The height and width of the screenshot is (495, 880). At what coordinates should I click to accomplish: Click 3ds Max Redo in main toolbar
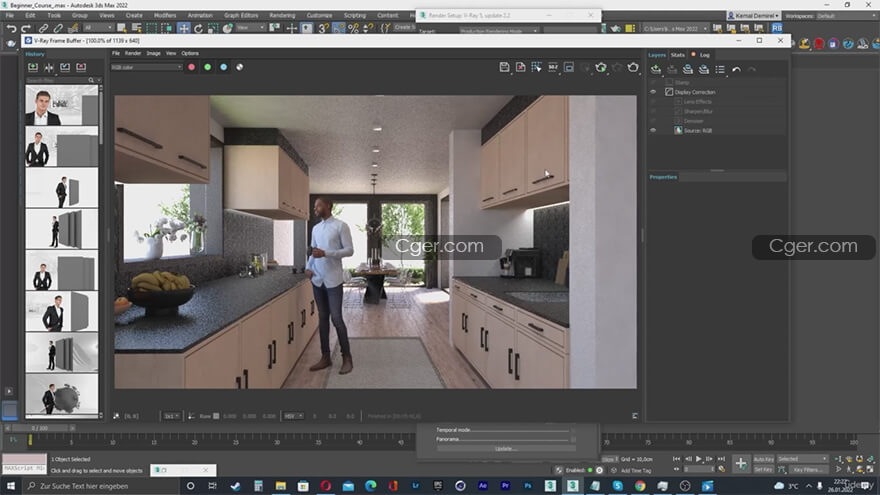pos(26,28)
